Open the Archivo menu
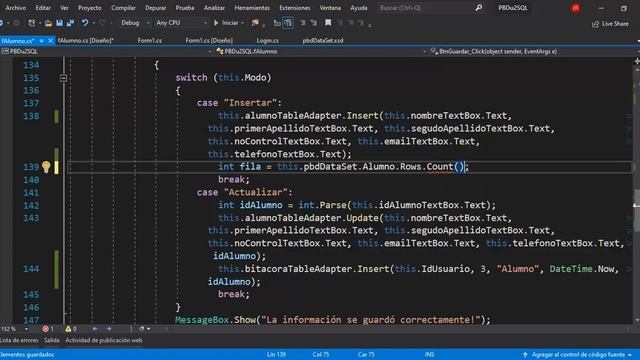 click(x=16, y=8)
